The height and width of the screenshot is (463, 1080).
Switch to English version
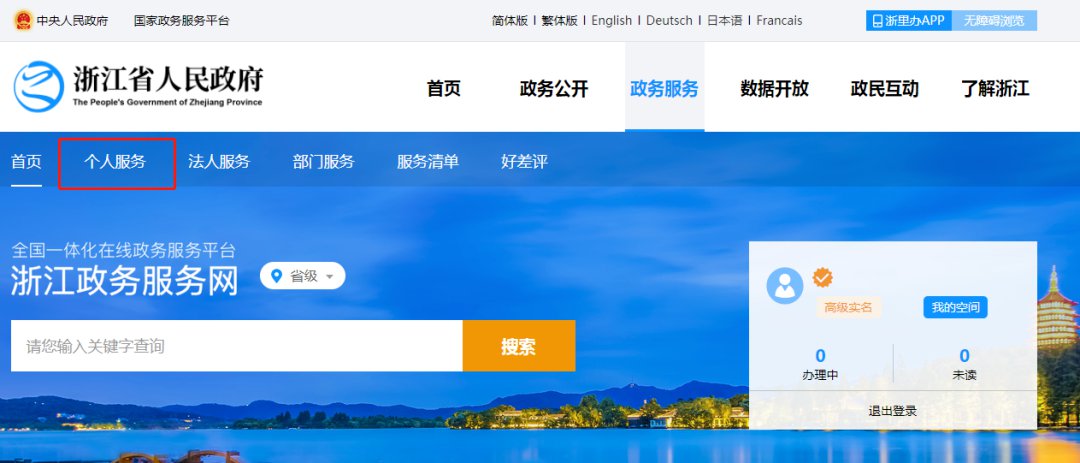tap(612, 21)
